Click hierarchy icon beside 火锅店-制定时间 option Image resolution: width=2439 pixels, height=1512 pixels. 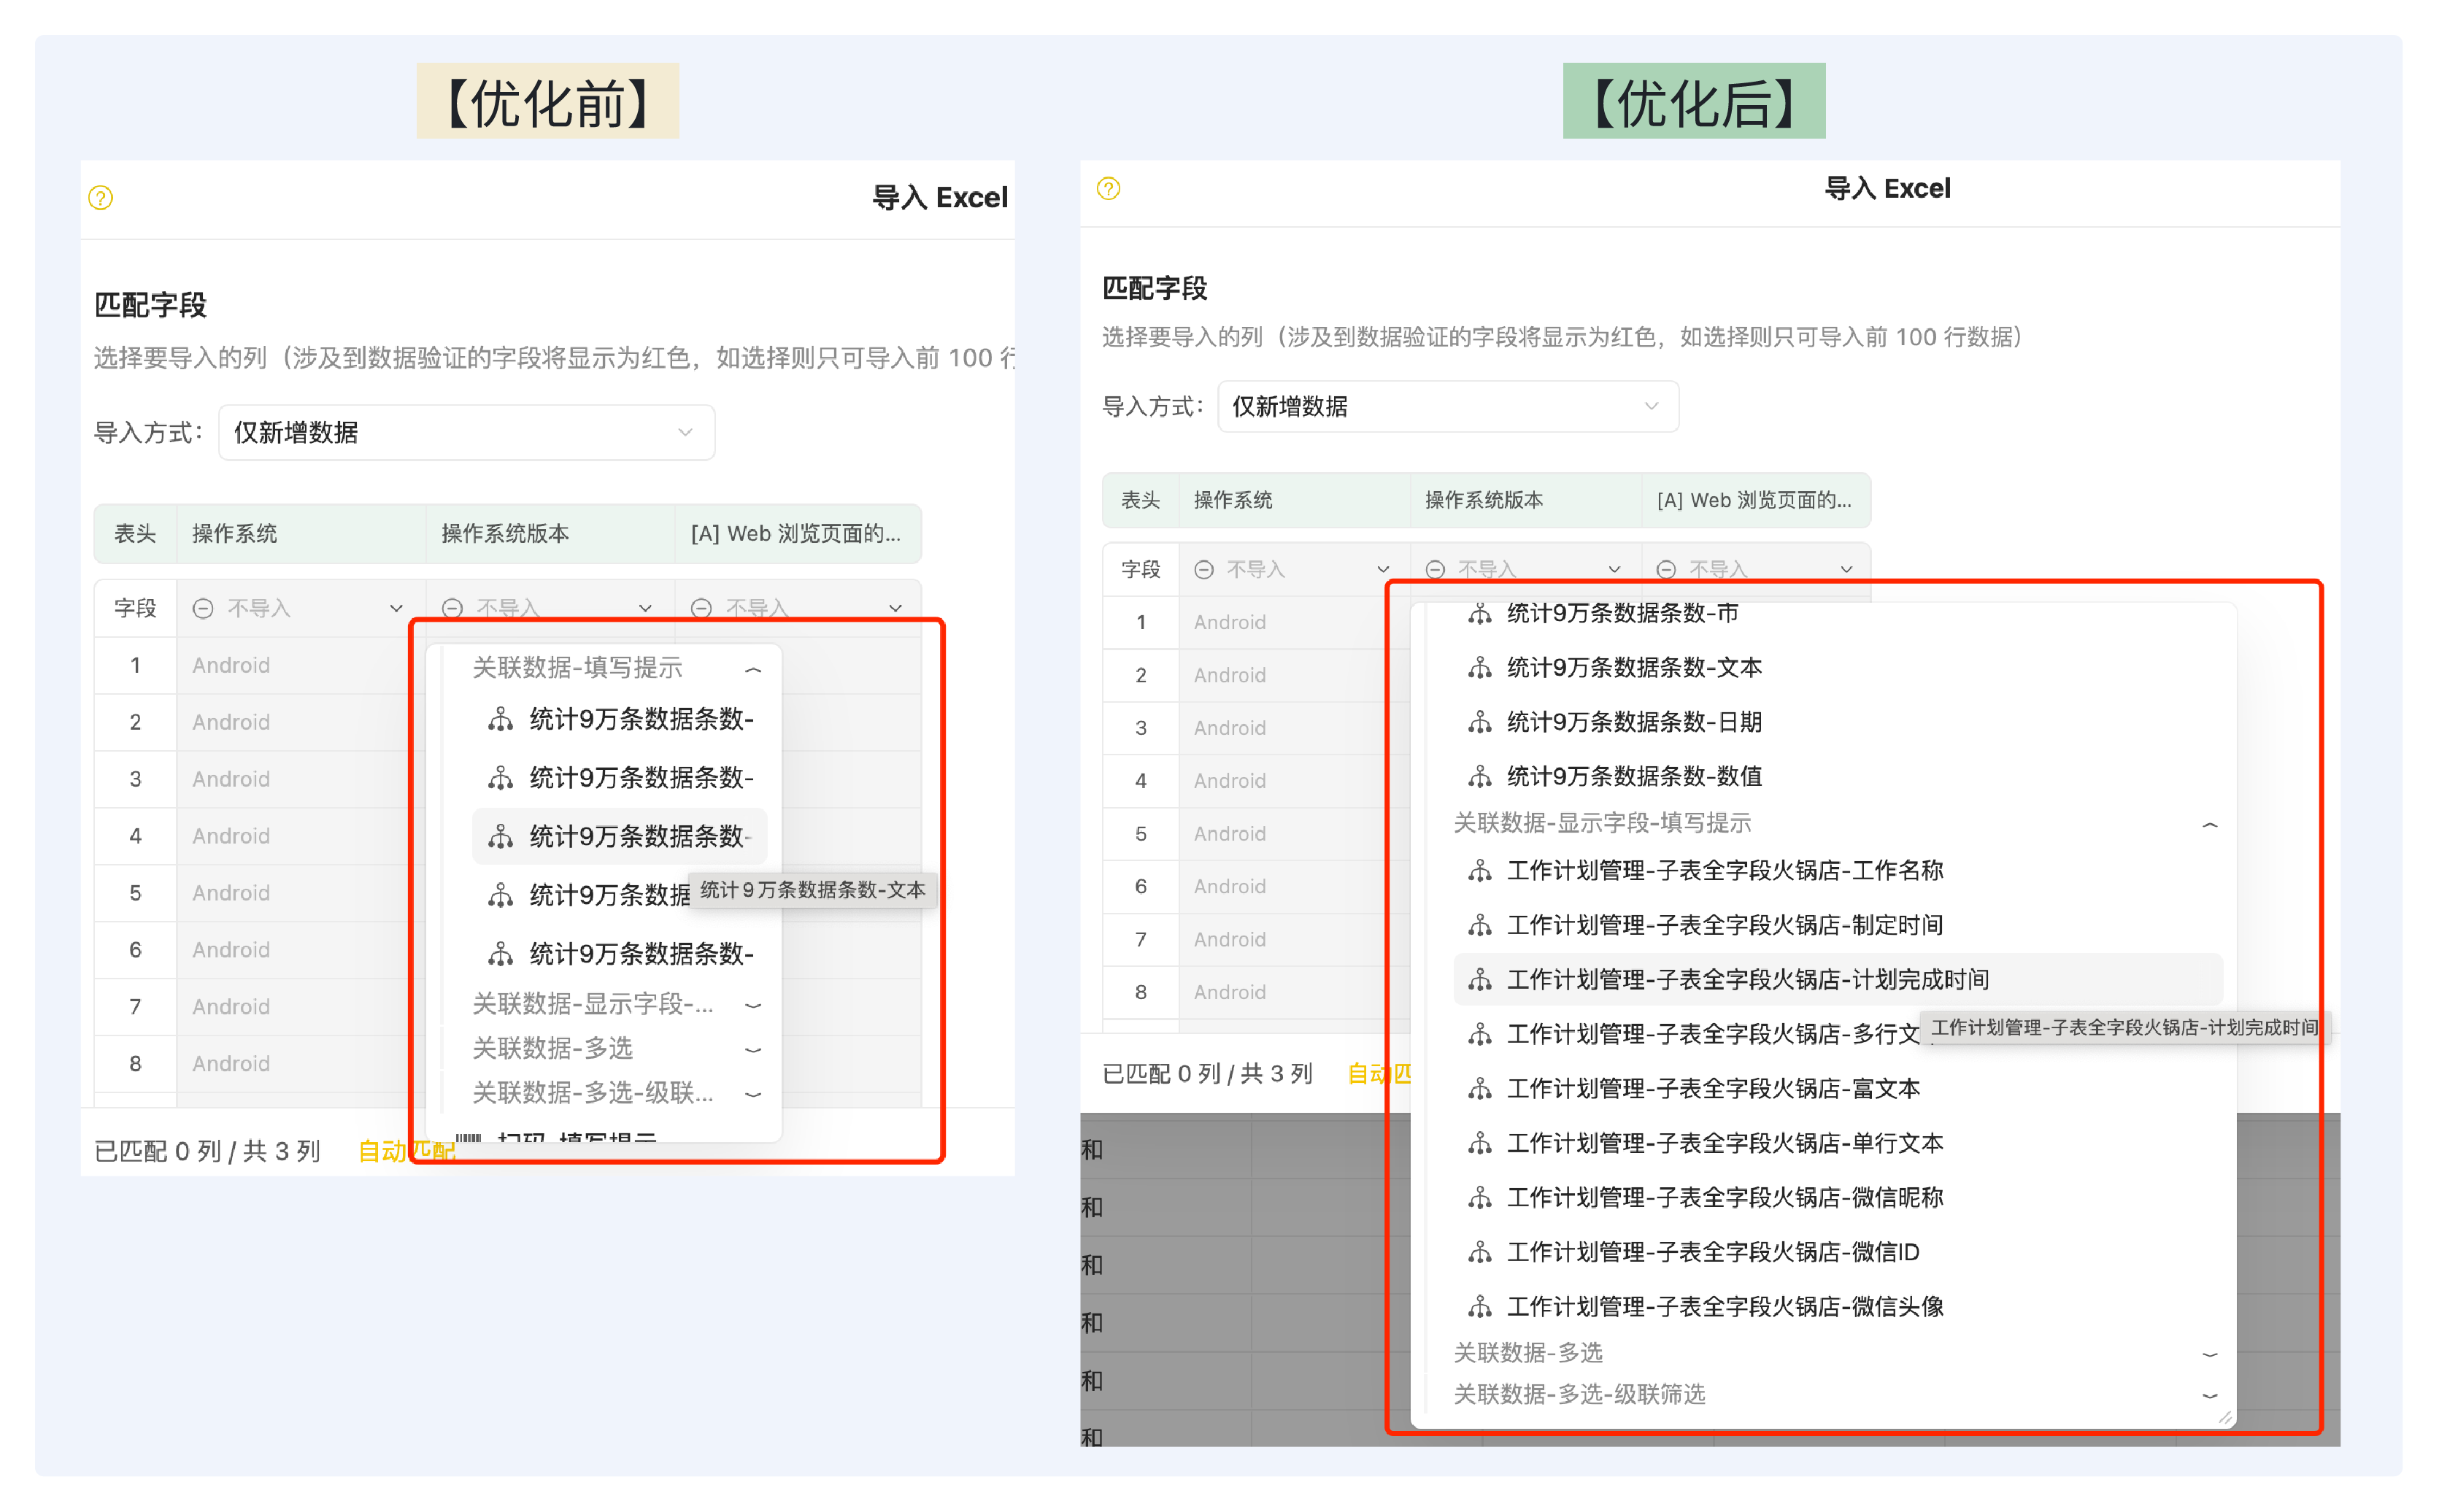pos(1479,925)
